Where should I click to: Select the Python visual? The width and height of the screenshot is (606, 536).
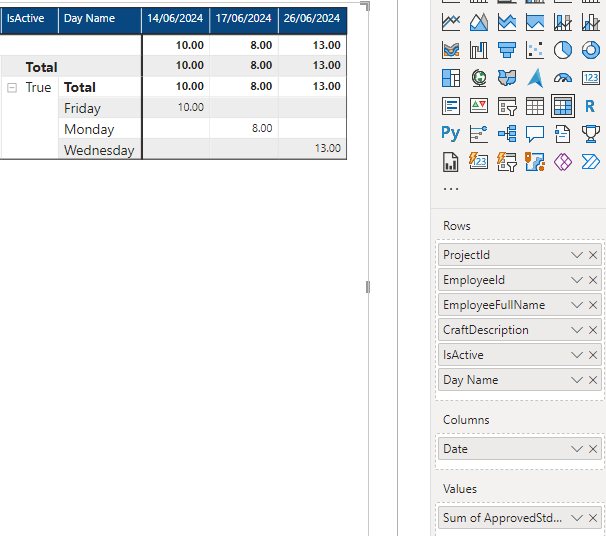(451, 134)
